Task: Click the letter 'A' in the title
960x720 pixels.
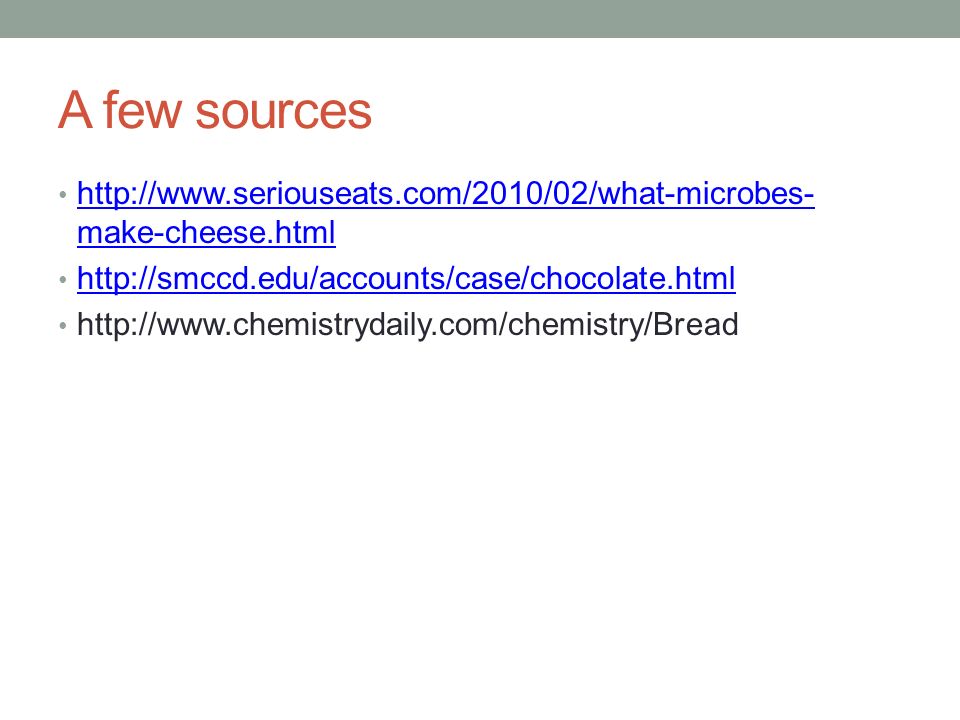Action: click(x=75, y=110)
